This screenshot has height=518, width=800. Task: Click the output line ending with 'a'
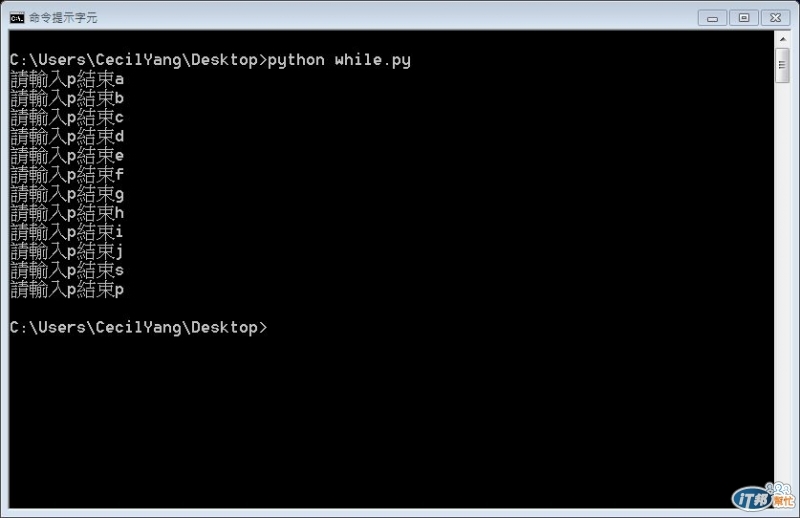coord(67,79)
